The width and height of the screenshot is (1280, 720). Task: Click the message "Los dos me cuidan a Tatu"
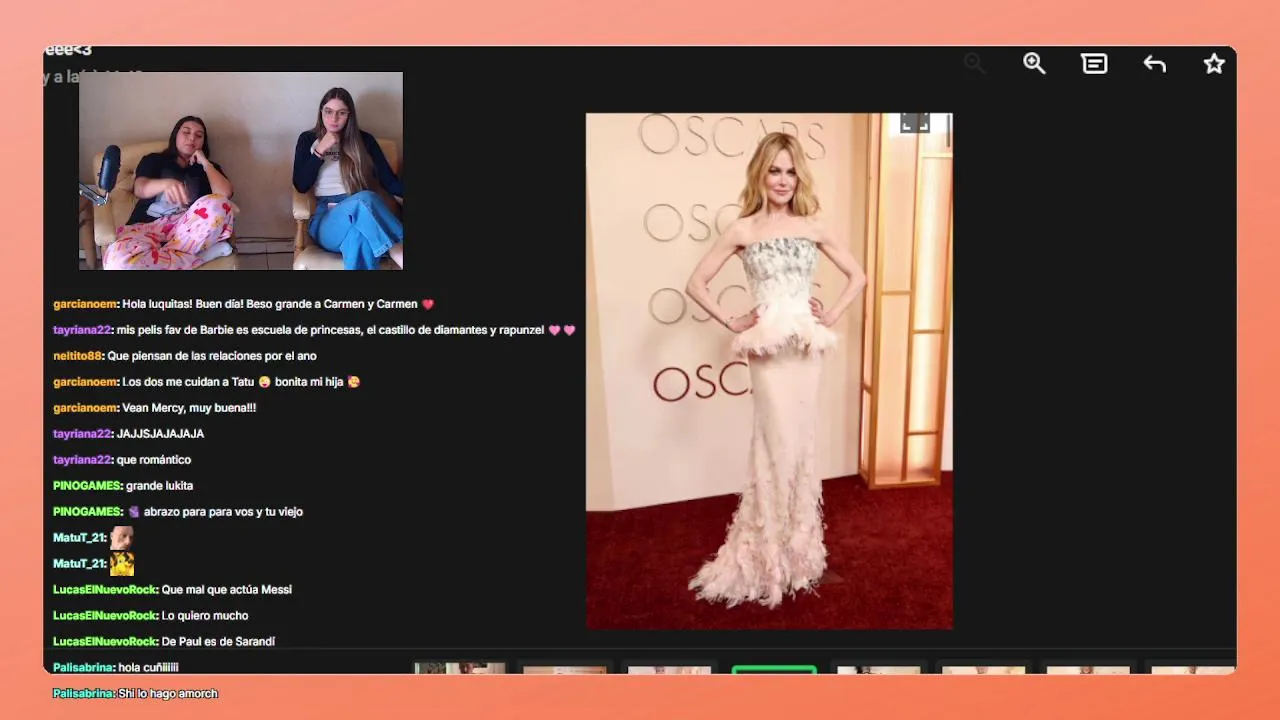tap(188, 382)
